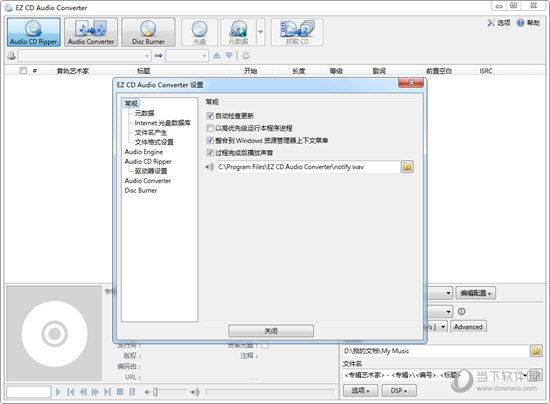Viewport: 550px width, 404px height.
Task: Click the notify.wav sound path field
Action: click(308, 167)
